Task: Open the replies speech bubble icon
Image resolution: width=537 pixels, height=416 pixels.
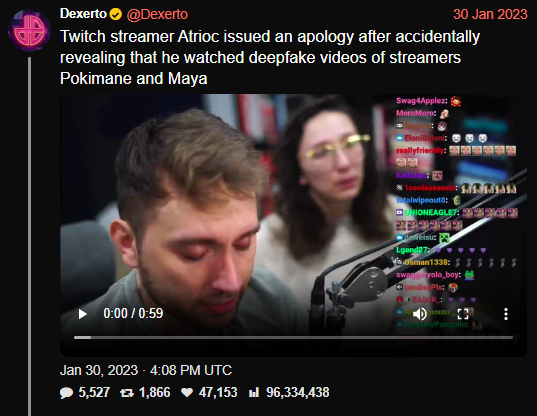Action: [x=66, y=393]
